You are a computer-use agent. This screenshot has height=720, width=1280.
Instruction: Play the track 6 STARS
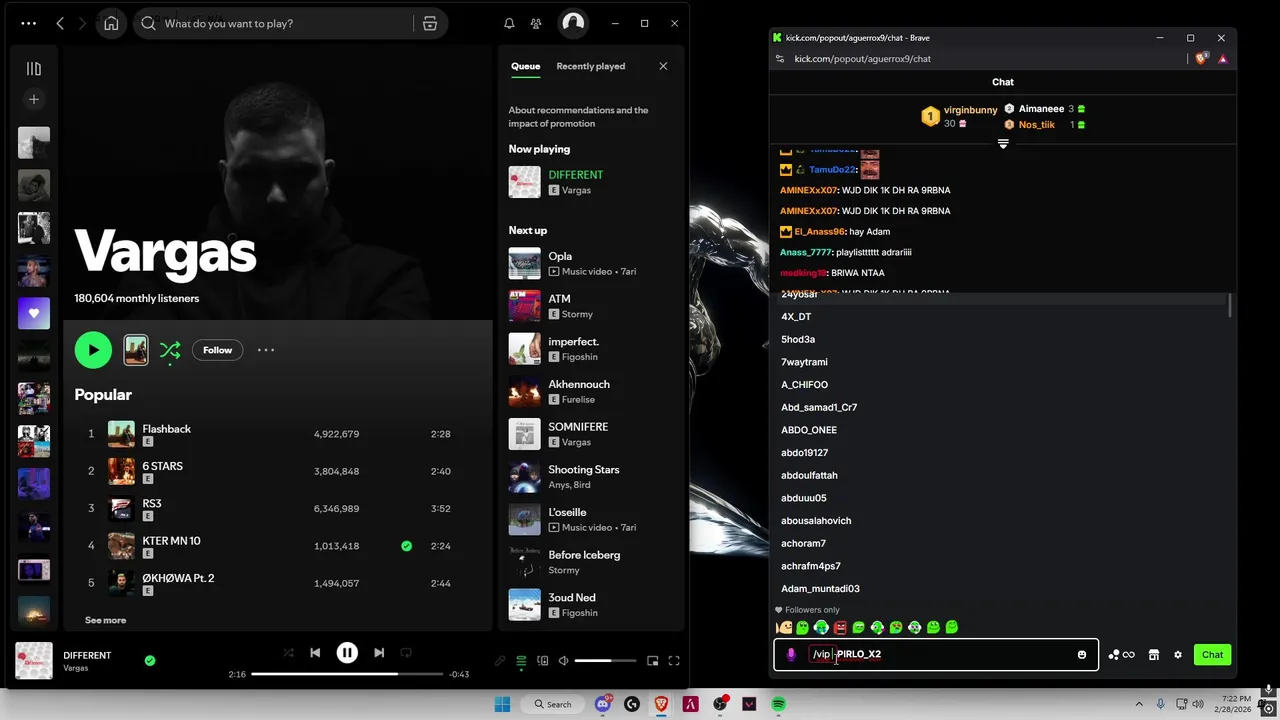pos(162,466)
